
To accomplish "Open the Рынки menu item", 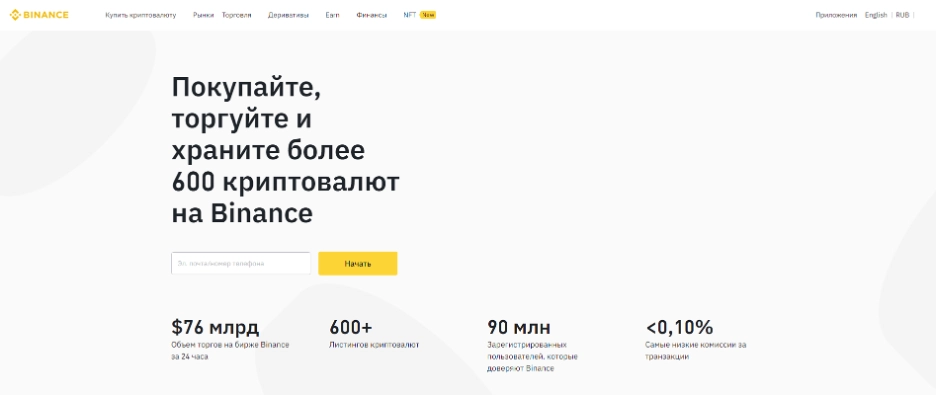I will 204,15.
